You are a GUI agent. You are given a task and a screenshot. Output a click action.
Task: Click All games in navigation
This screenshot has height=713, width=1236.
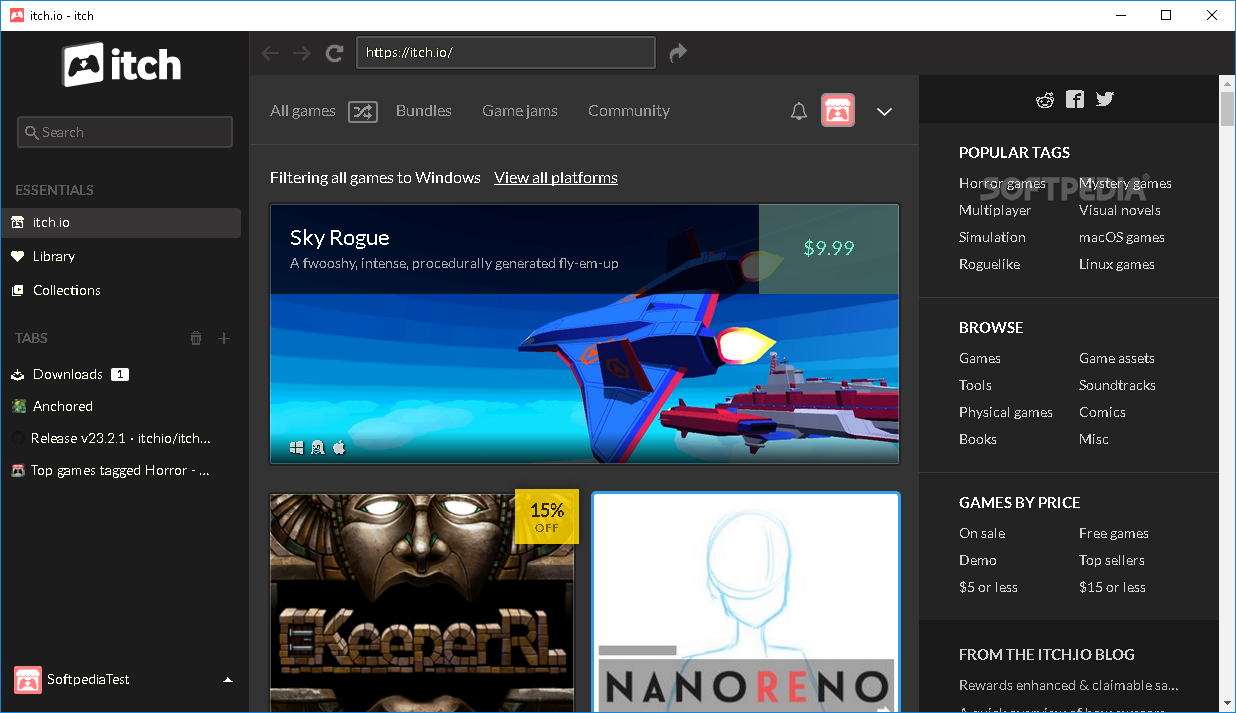[303, 111]
